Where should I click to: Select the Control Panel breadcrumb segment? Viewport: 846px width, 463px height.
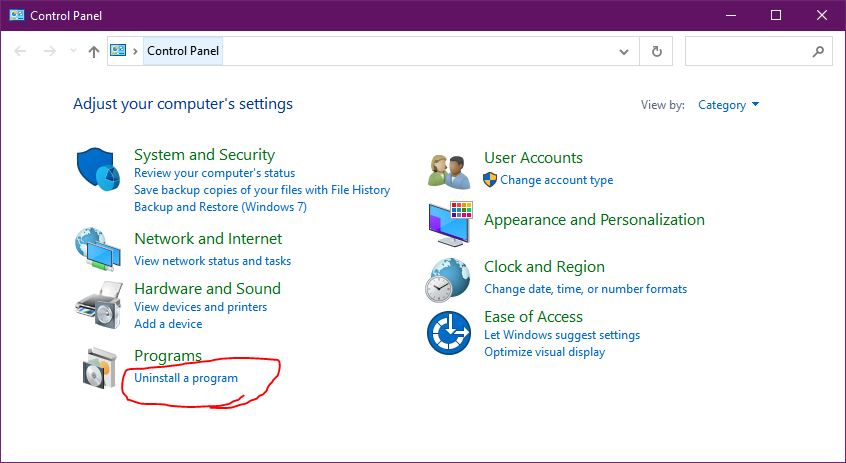click(x=183, y=51)
